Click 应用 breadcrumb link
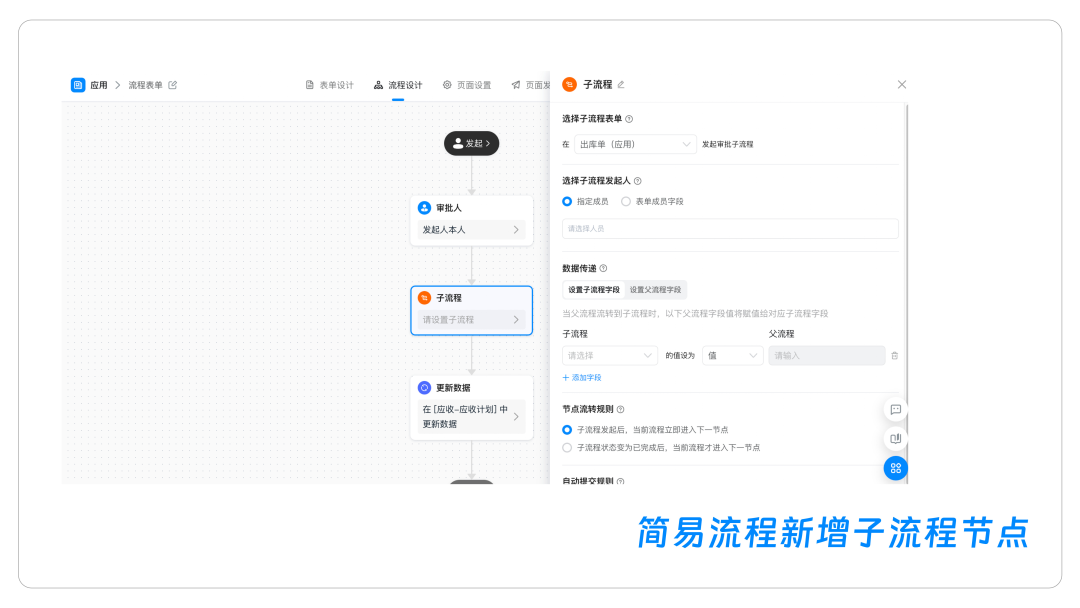This screenshot has height=608, width=1080. pyautogui.click(x=98, y=85)
